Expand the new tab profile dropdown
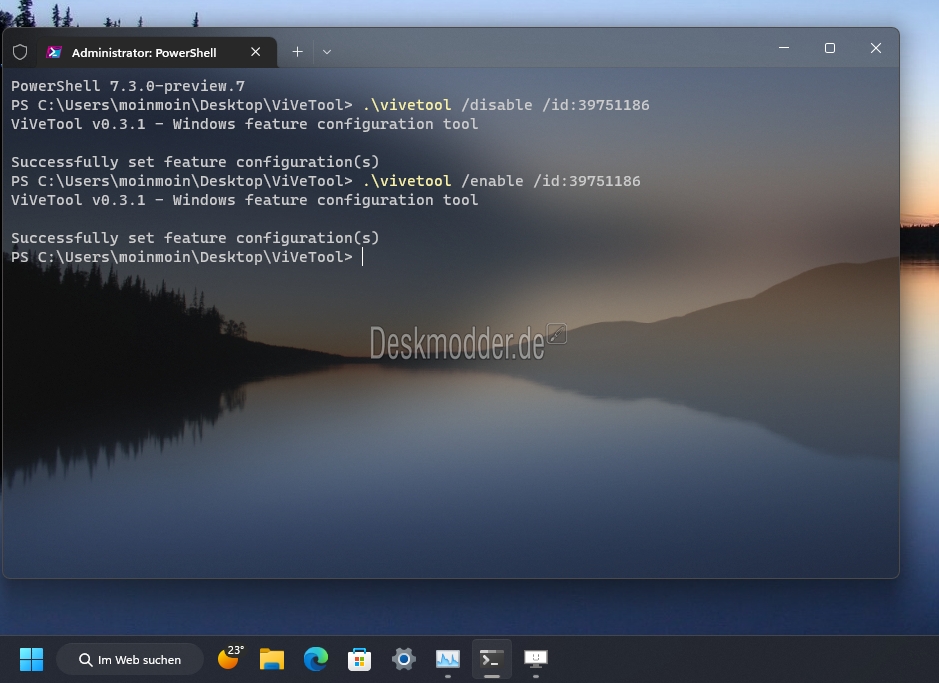Screen dimensions: 939x683 click(327, 52)
